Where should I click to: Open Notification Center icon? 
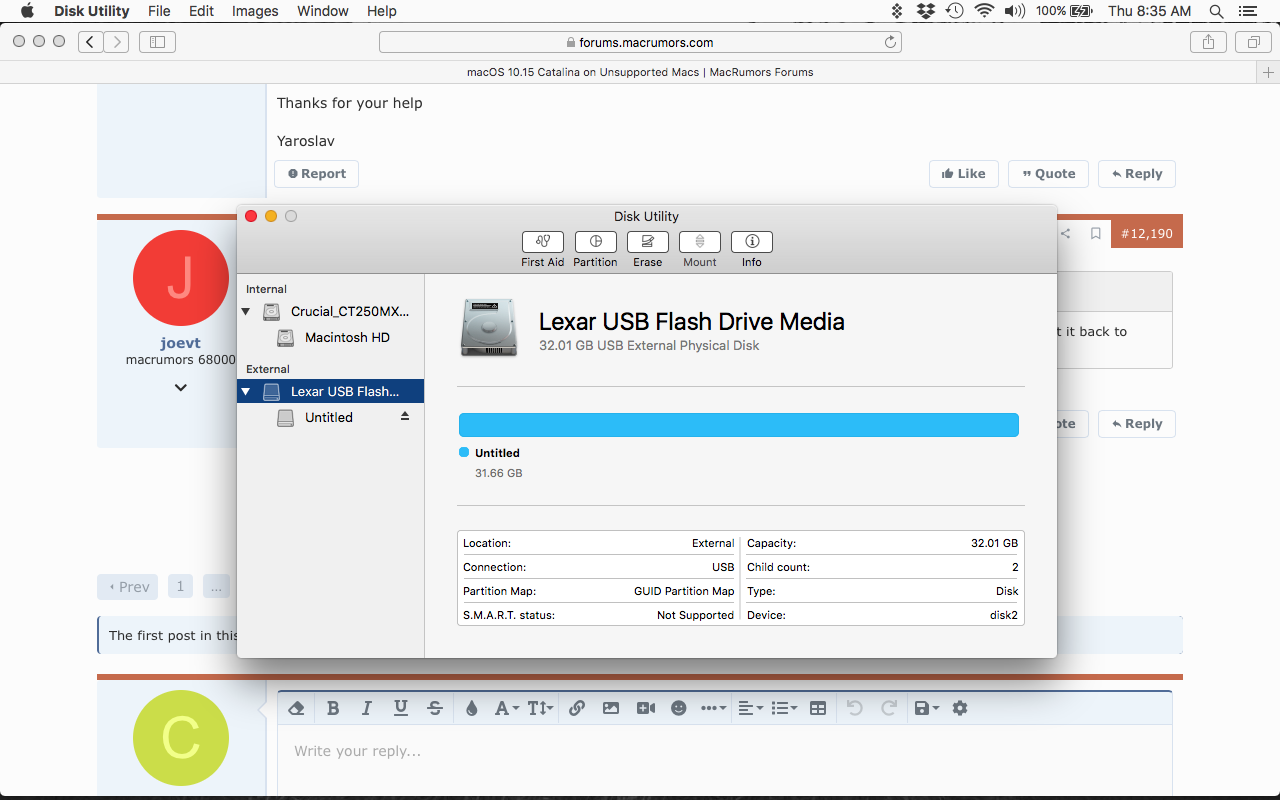1247,11
